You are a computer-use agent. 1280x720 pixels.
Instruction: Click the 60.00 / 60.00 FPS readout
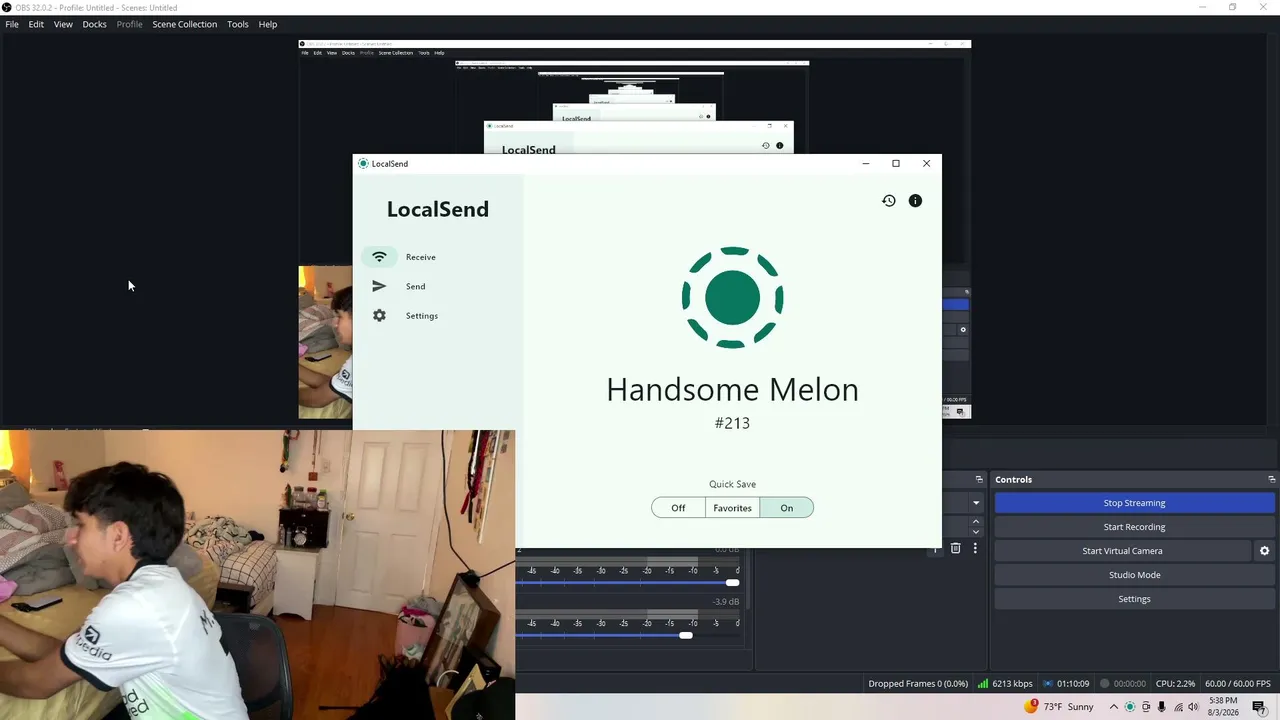pos(1237,684)
